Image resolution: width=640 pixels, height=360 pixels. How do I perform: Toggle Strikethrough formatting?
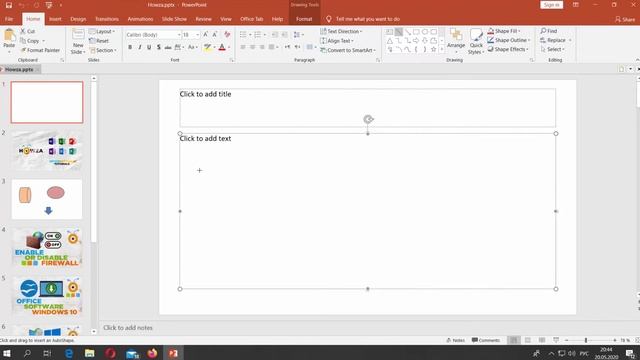pos(168,47)
